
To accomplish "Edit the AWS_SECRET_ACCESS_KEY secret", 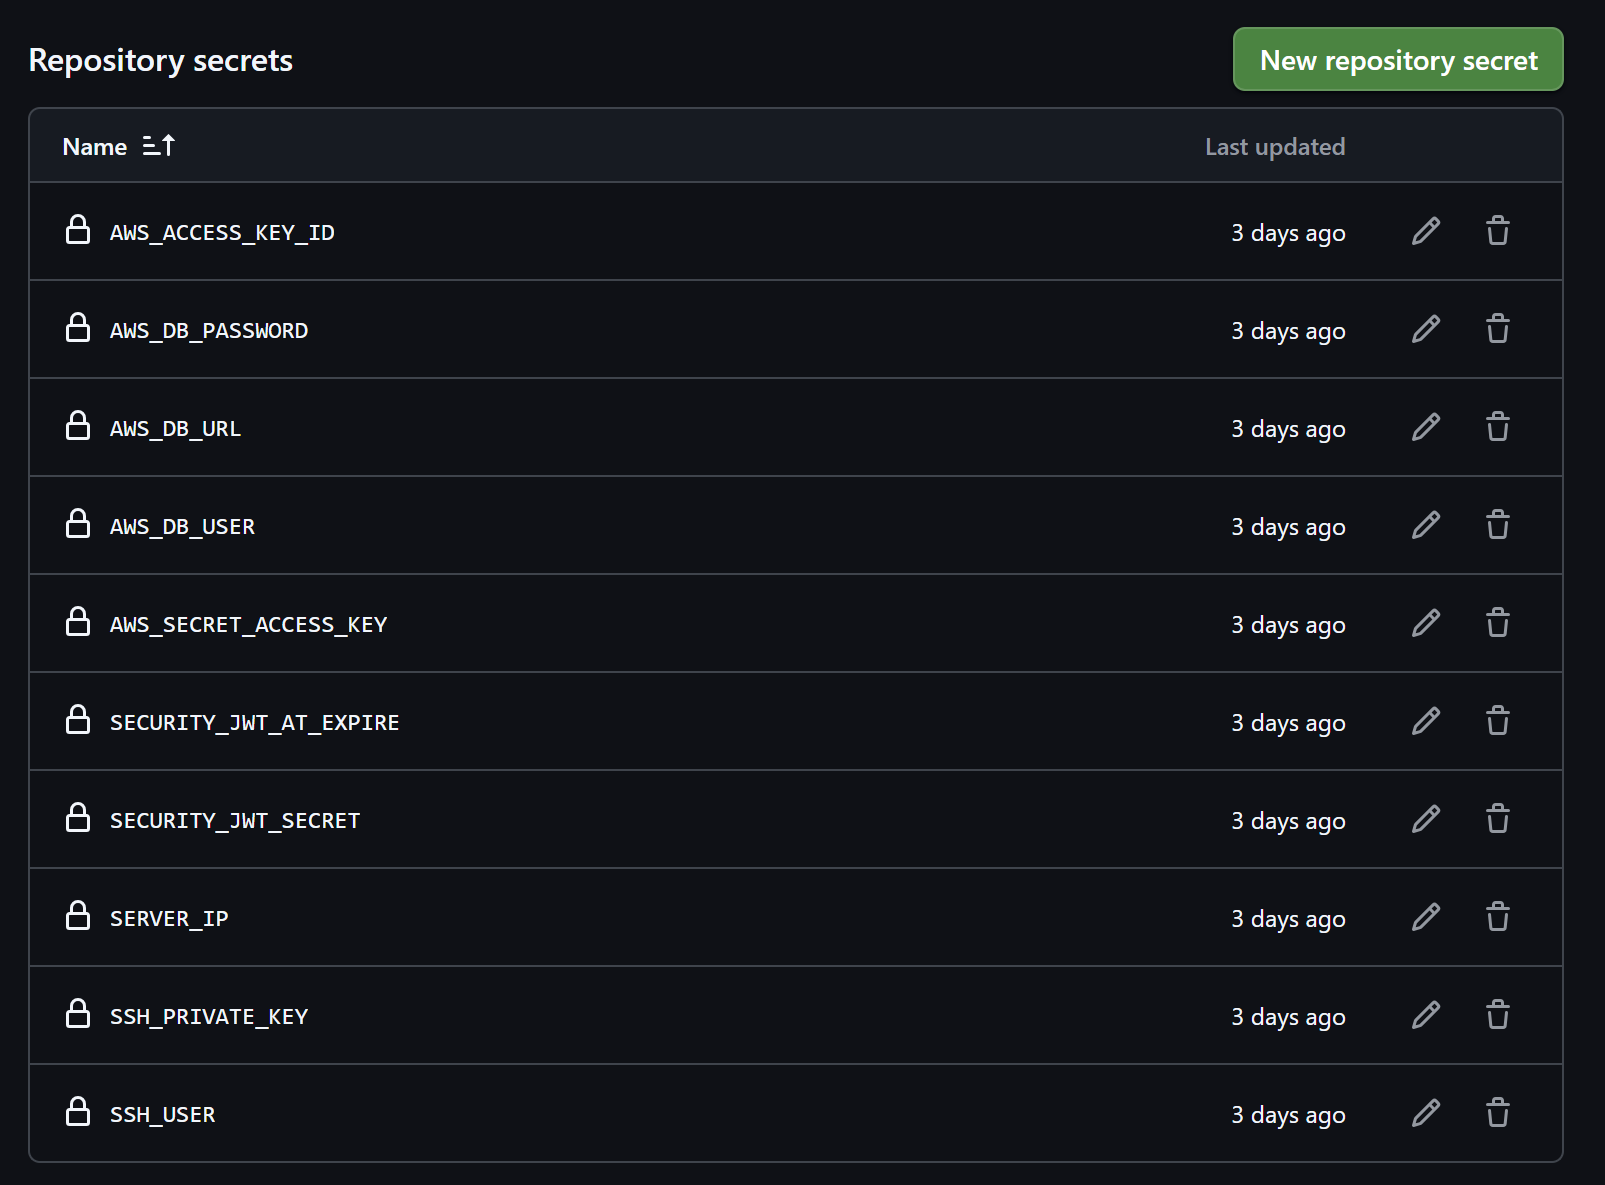I will point(1426,623).
